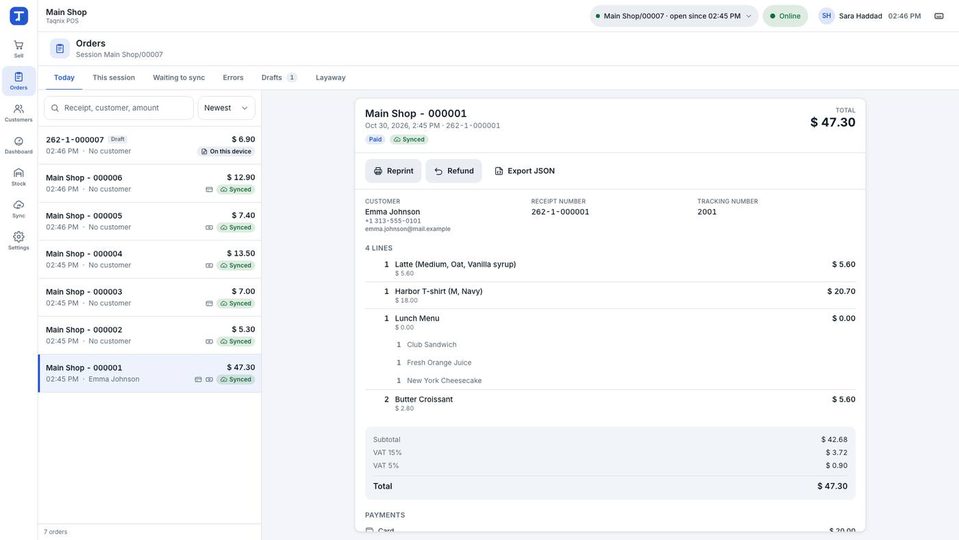
Task: Select draft order 262-1-000007
Action: (149, 145)
